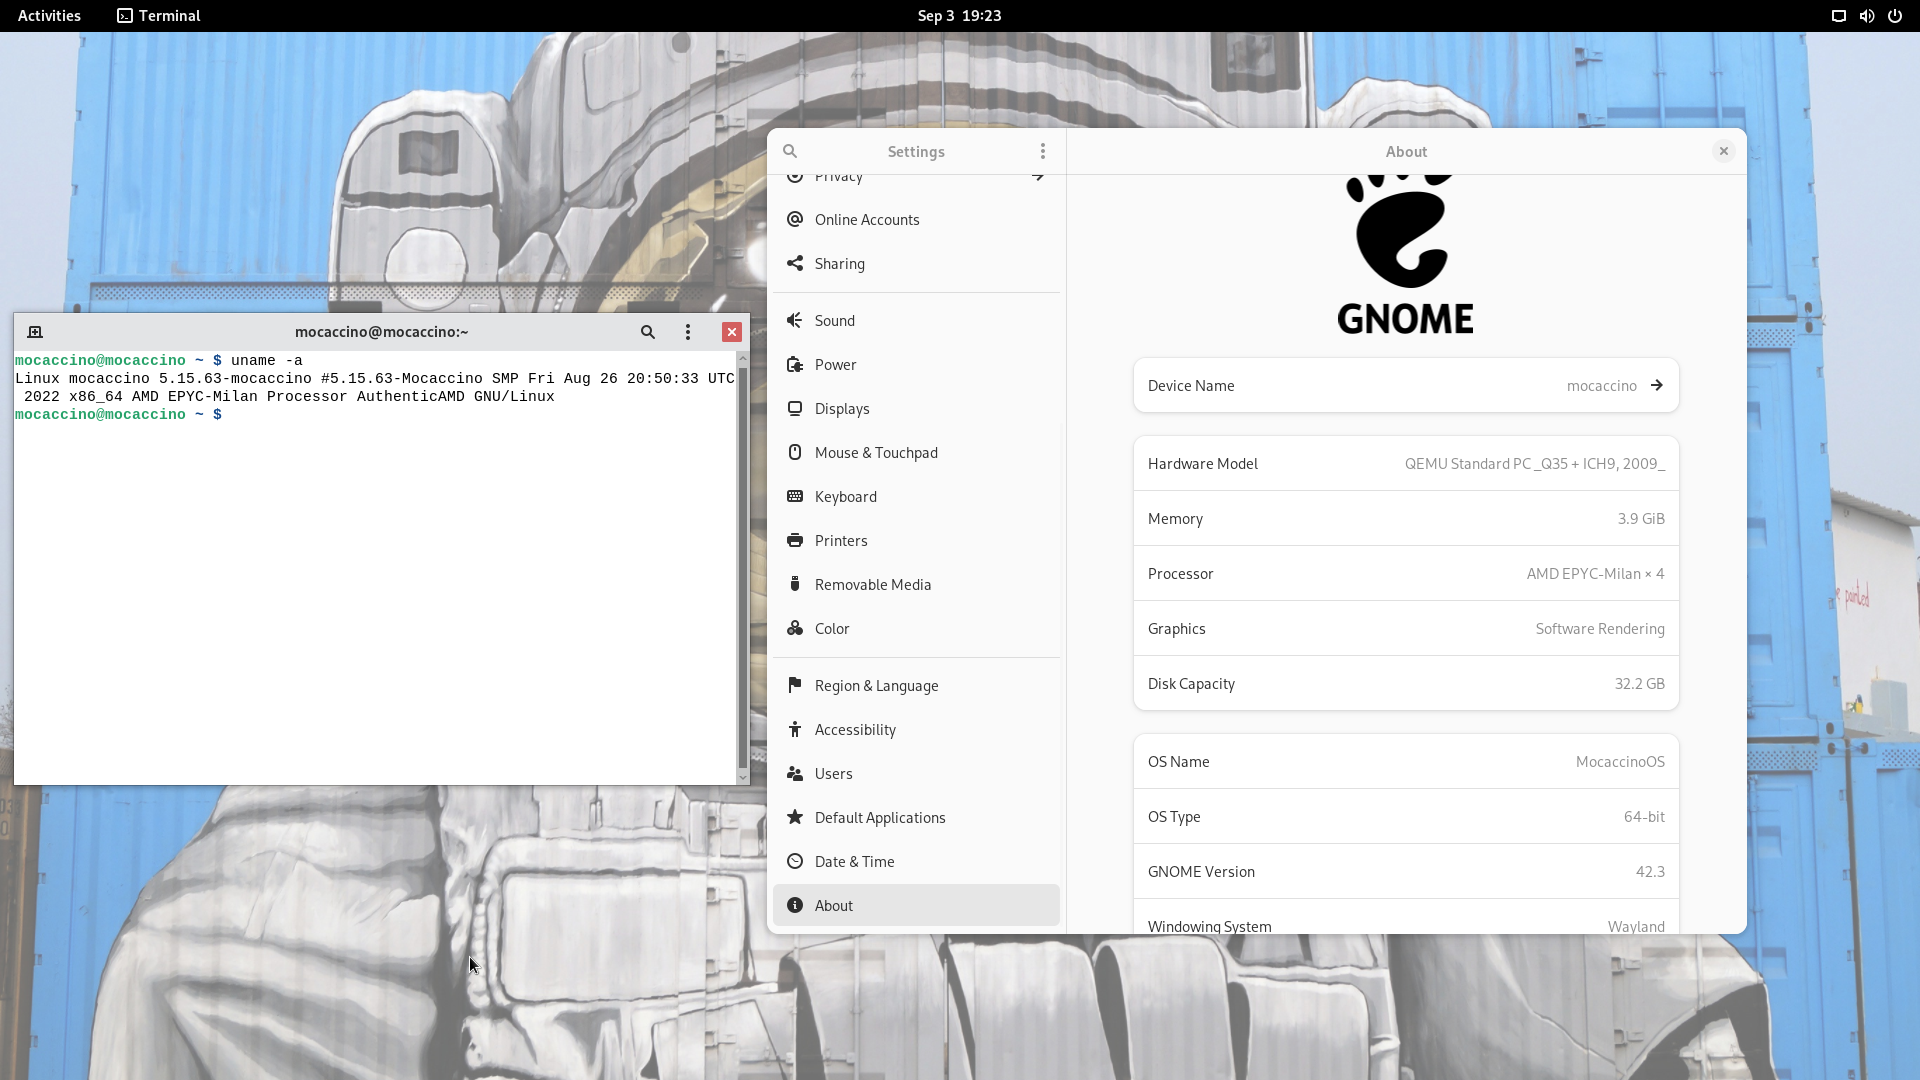Screen dimensions: 1920x1080
Task: Select the Color label in sidebar
Action: tap(832, 628)
